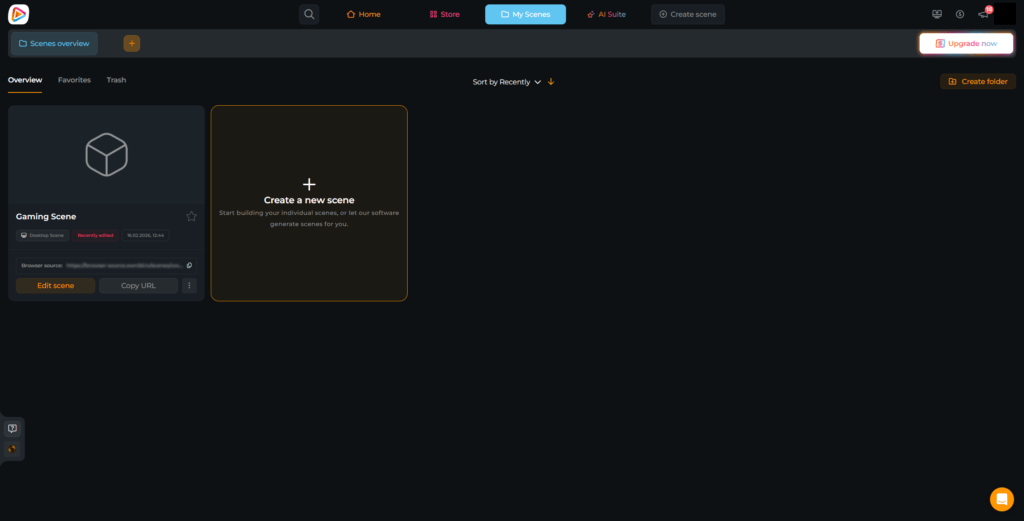Go to Store in top navigation
Screen dimensions: 1024x521
(444, 14)
